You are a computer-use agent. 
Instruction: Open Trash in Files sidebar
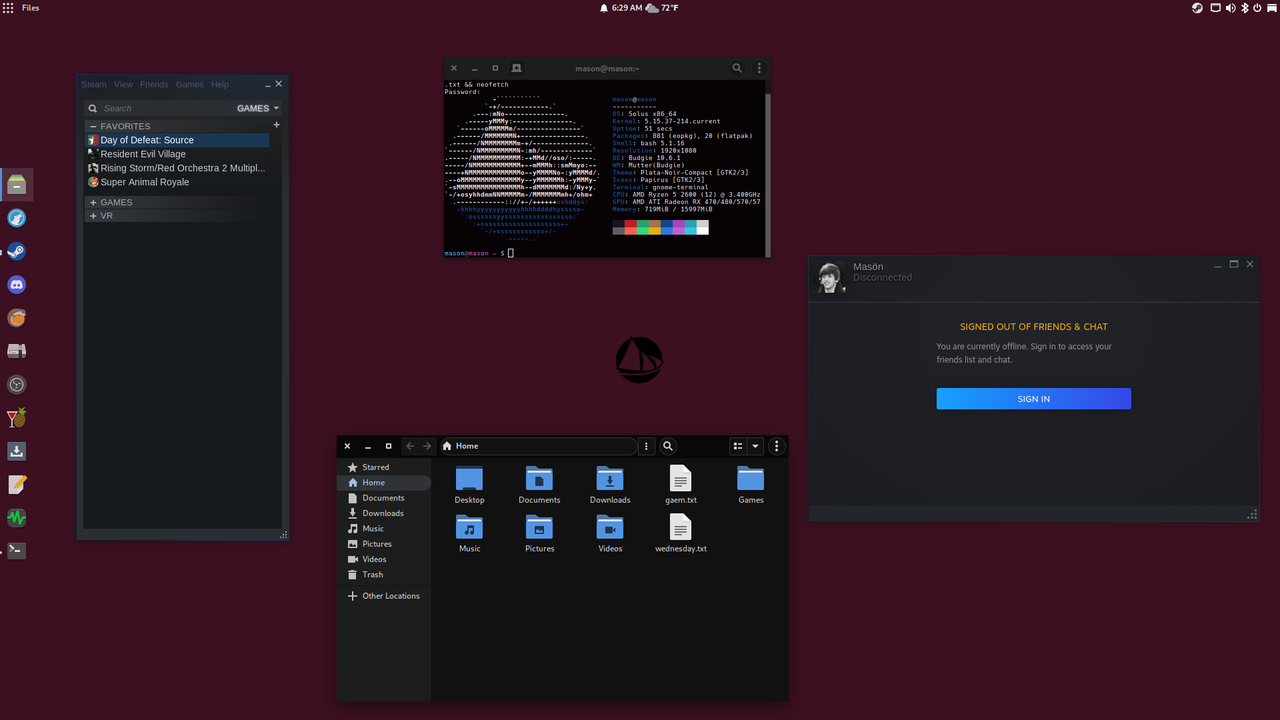click(384, 574)
